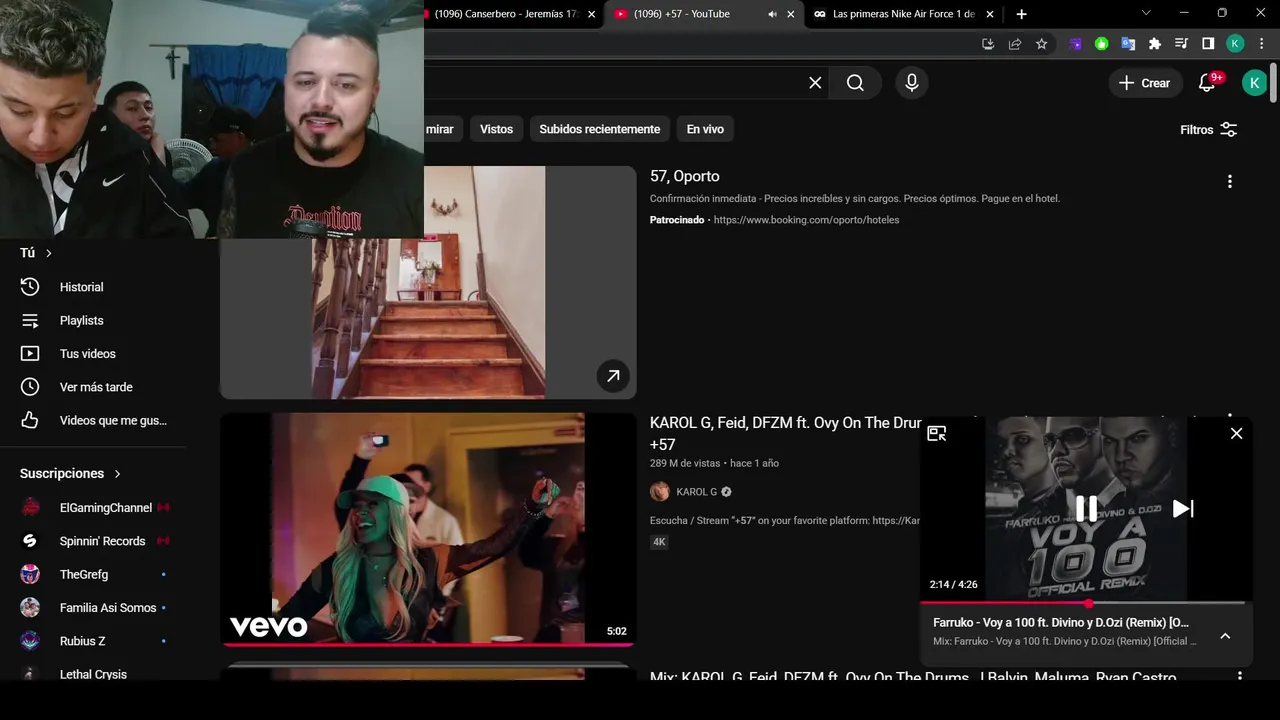Open the Chrome three-dot menu
The image size is (1280, 720).
[x=1262, y=44]
